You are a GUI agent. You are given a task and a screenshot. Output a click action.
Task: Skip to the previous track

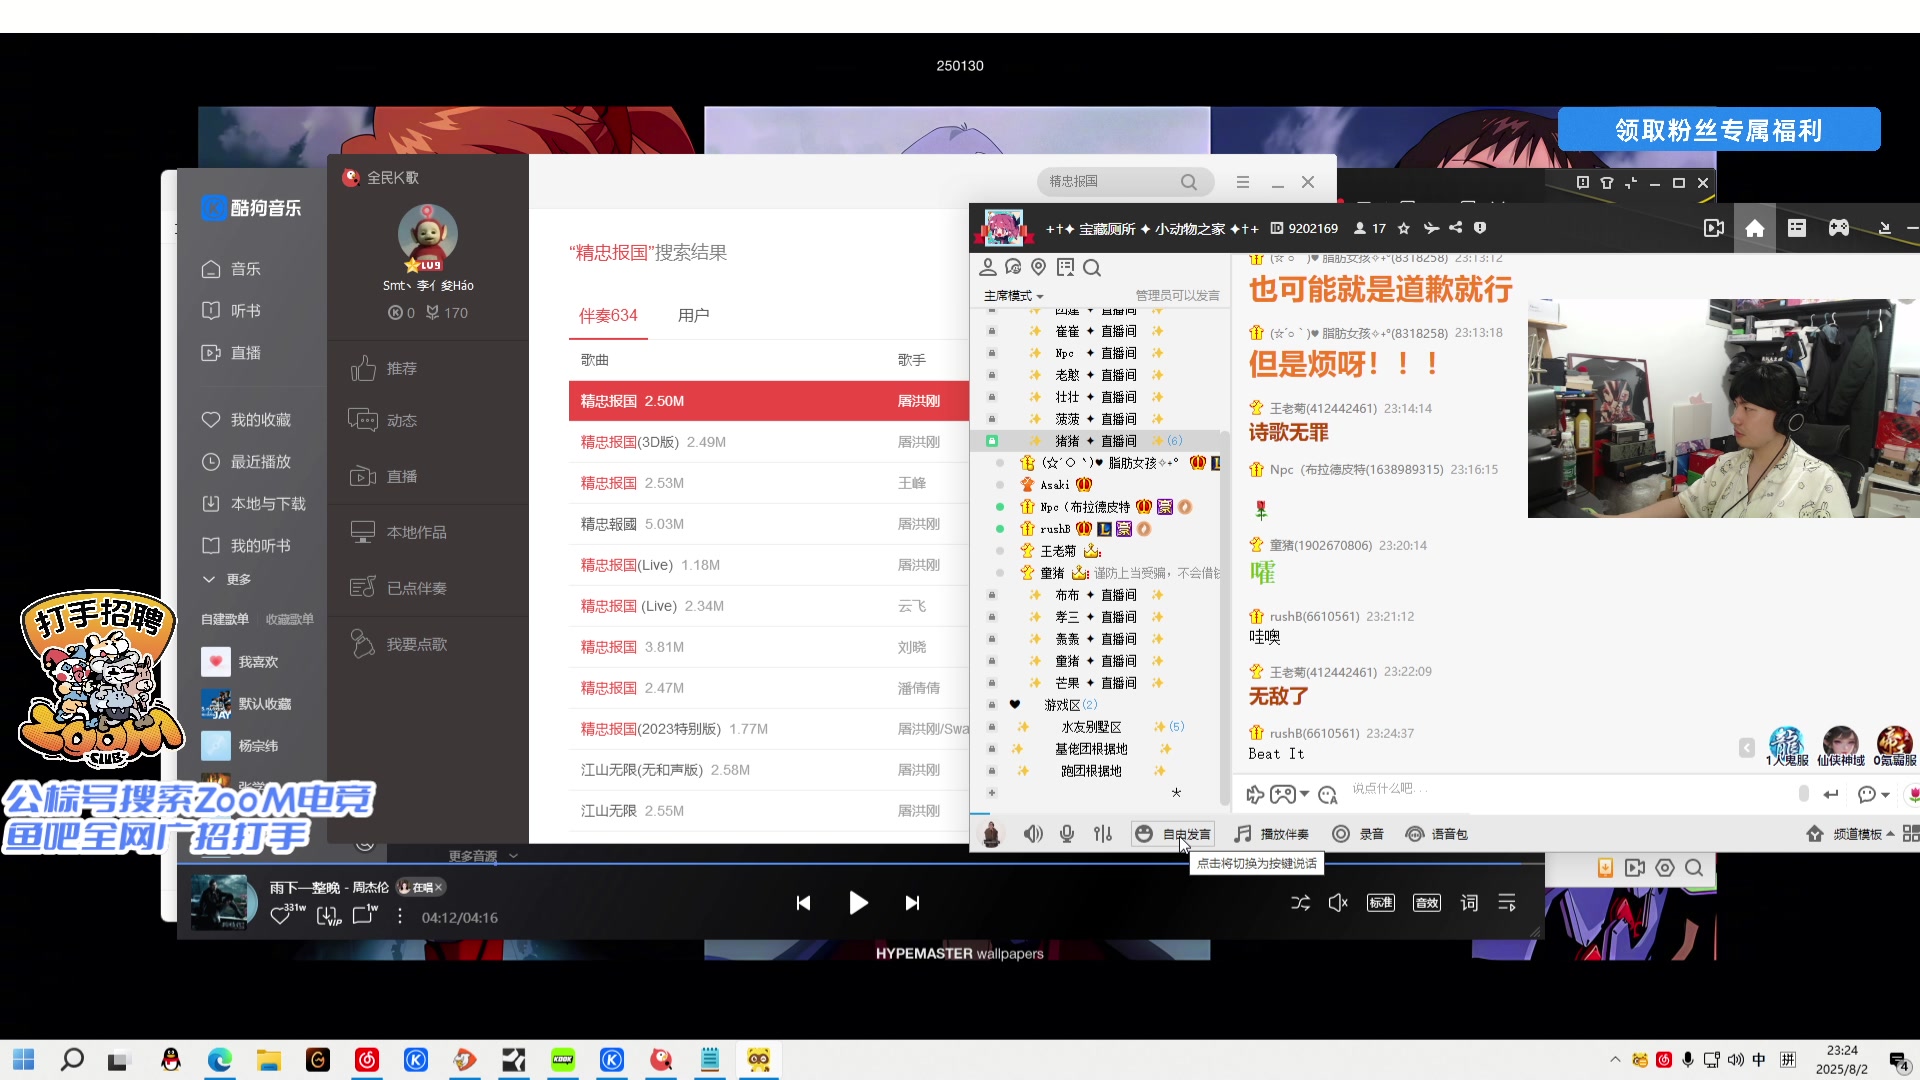click(803, 903)
